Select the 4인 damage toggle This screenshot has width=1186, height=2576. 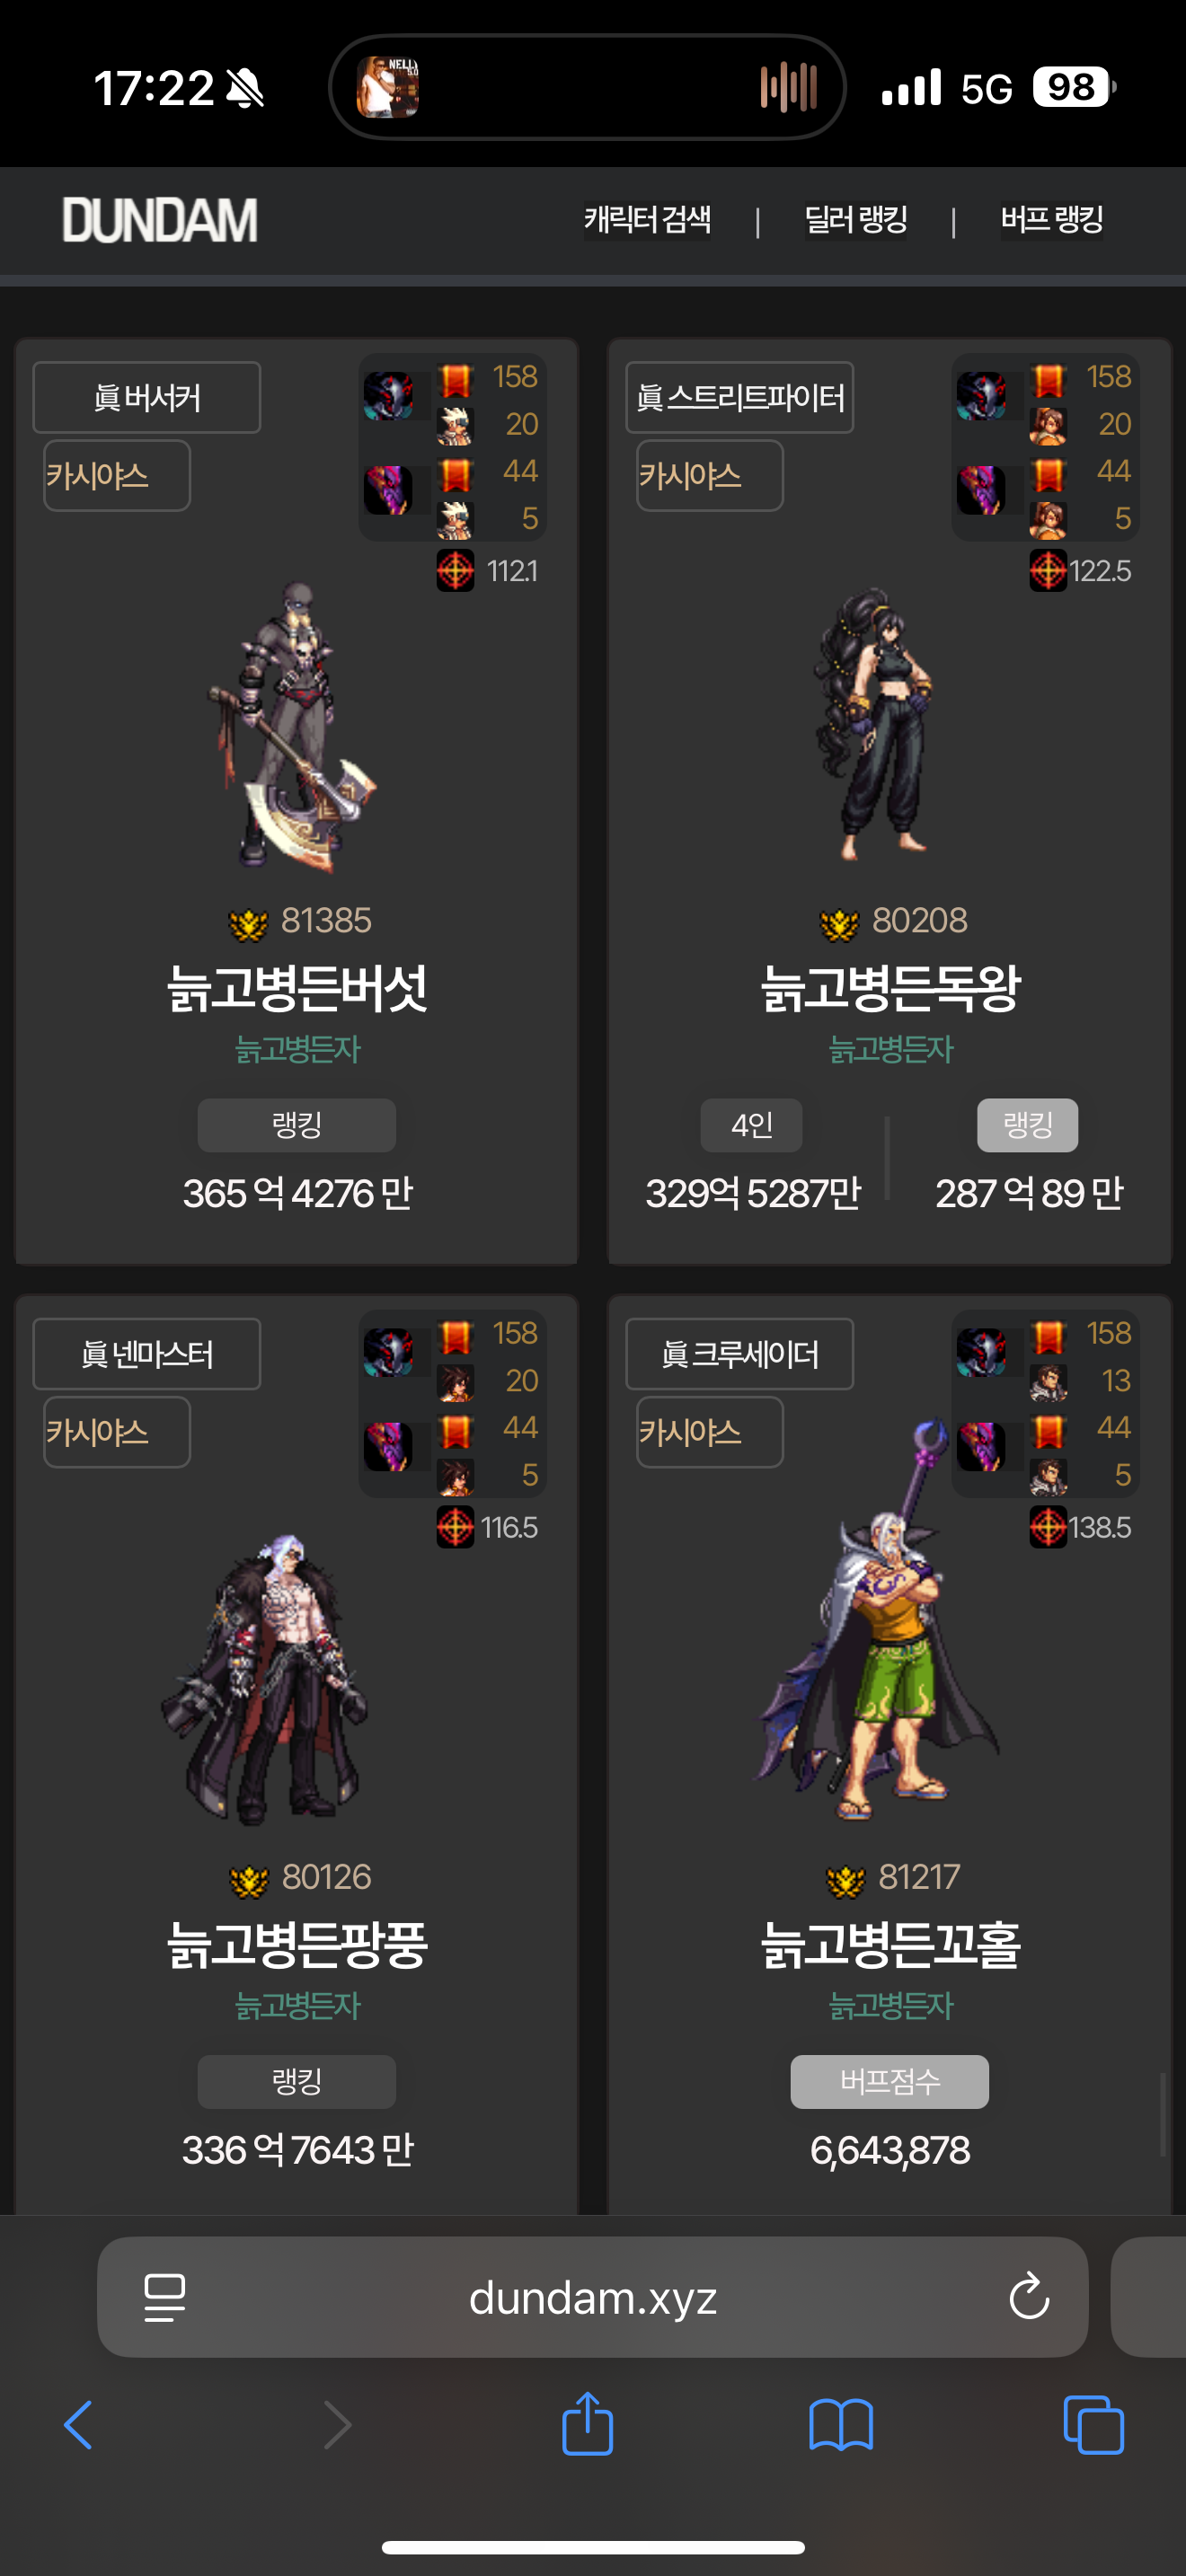(752, 1125)
